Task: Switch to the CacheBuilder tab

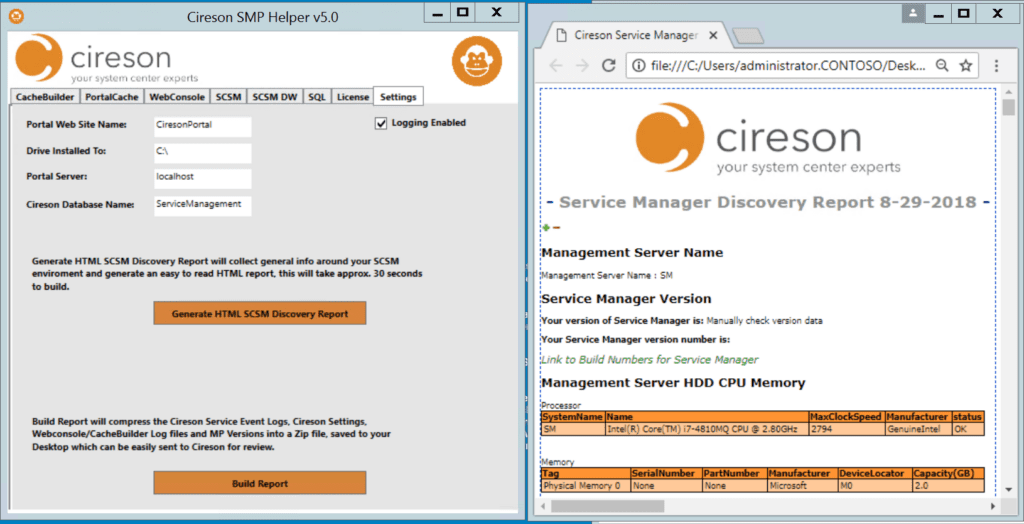Action: tap(45, 97)
